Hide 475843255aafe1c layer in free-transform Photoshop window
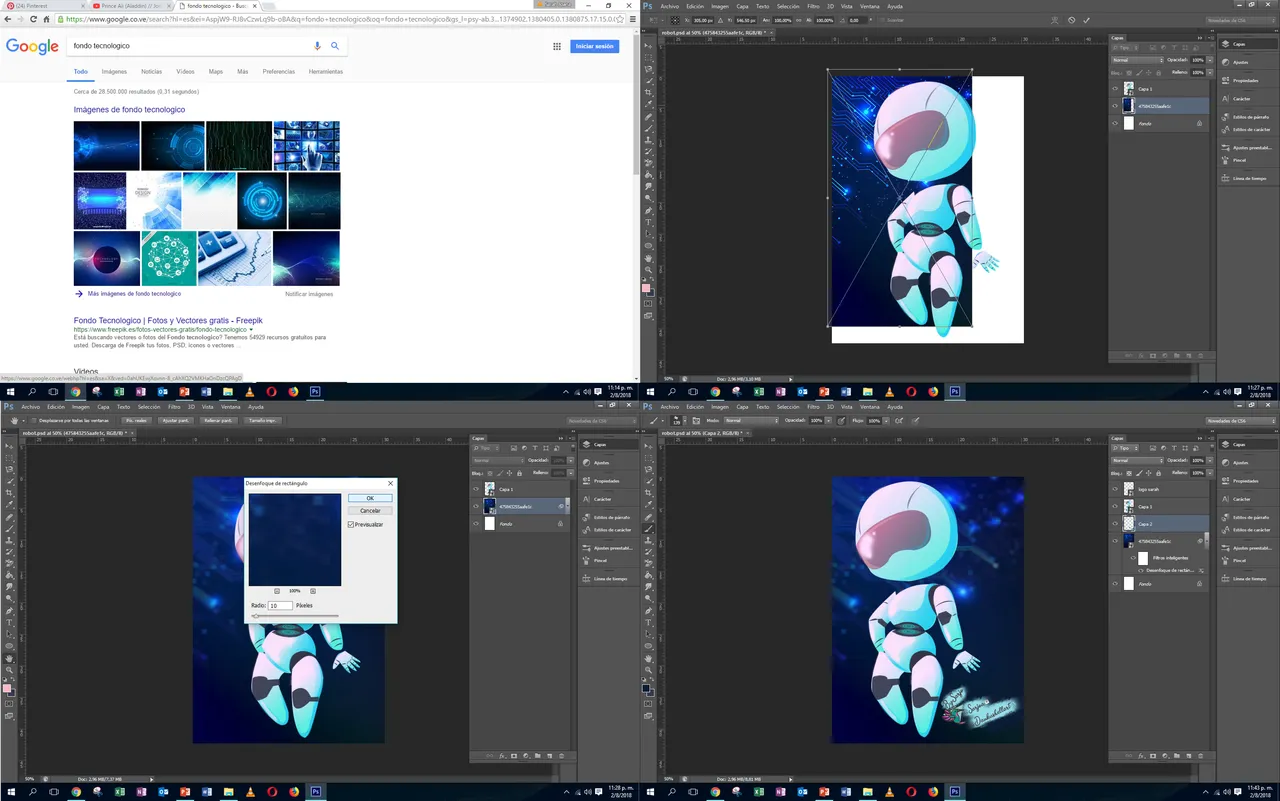1280x801 pixels. pos(1115,106)
